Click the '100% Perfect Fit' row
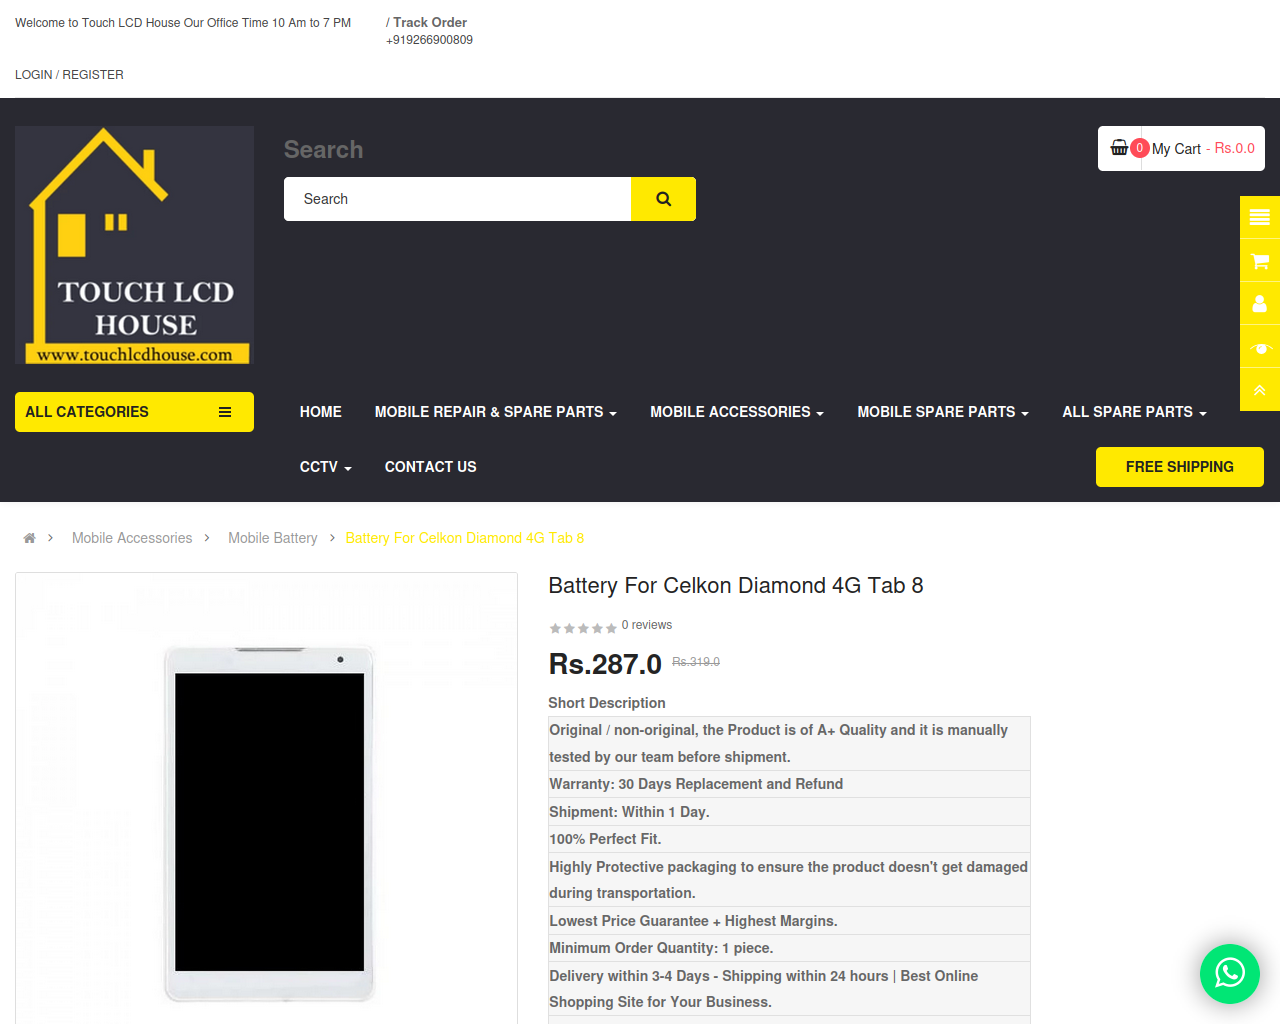 pos(789,839)
